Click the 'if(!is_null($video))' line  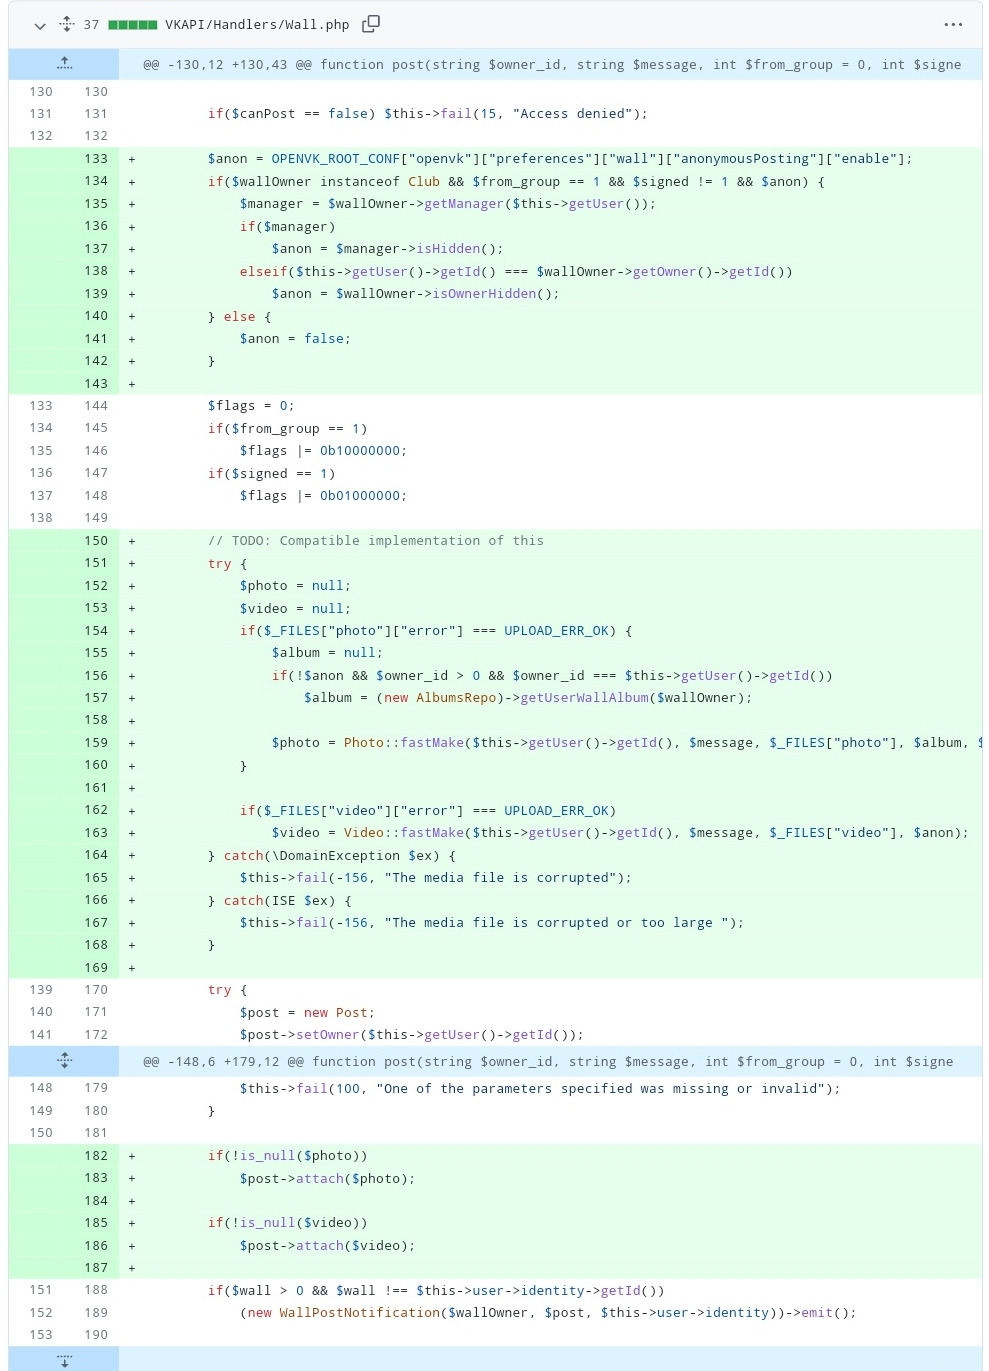click(x=287, y=1223)
